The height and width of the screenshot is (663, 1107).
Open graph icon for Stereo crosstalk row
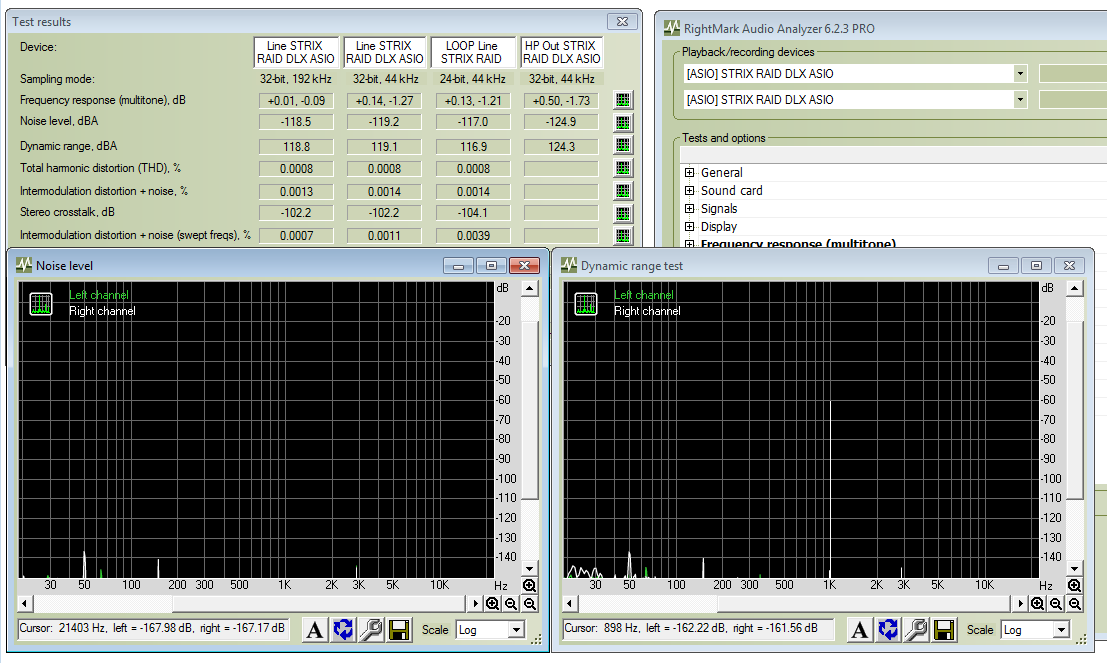coord(623,213)
